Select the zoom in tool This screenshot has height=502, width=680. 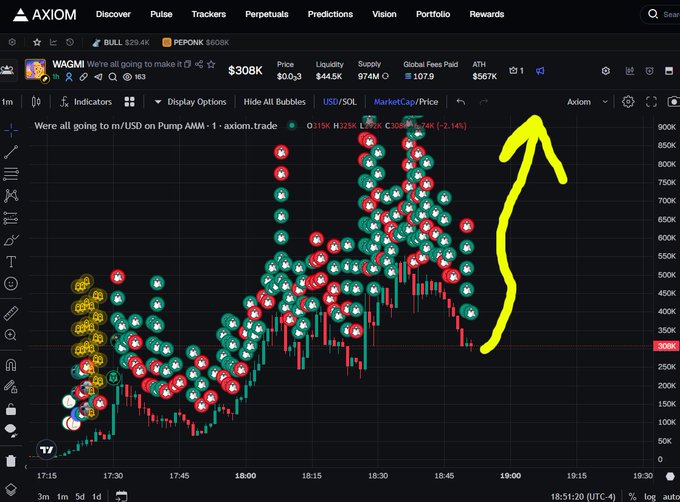coord(11,335)
